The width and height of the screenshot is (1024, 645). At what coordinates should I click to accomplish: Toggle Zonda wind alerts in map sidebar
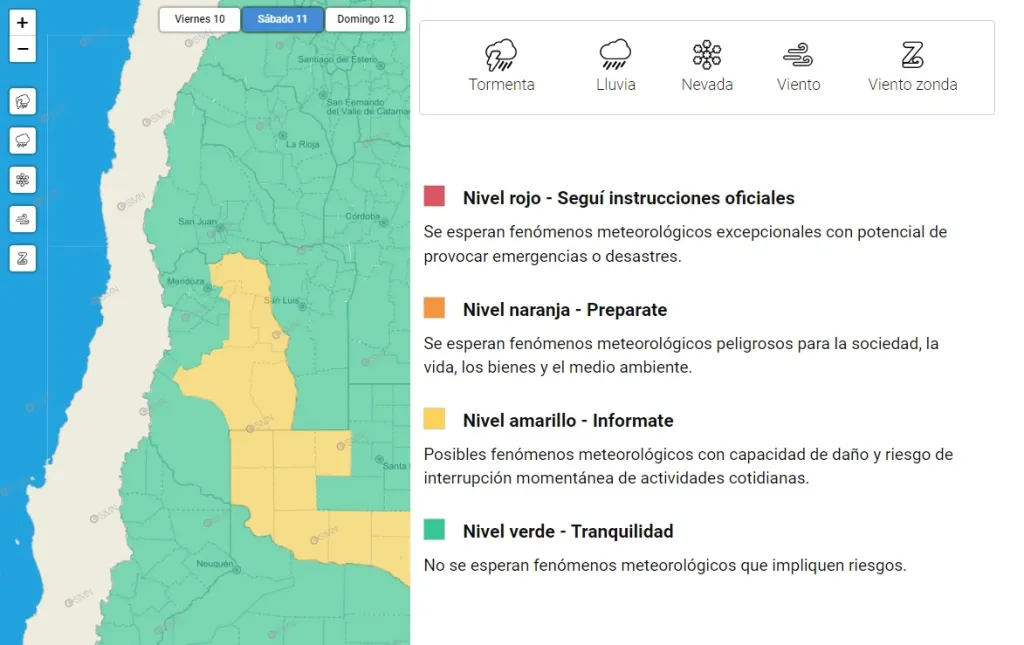23,257
